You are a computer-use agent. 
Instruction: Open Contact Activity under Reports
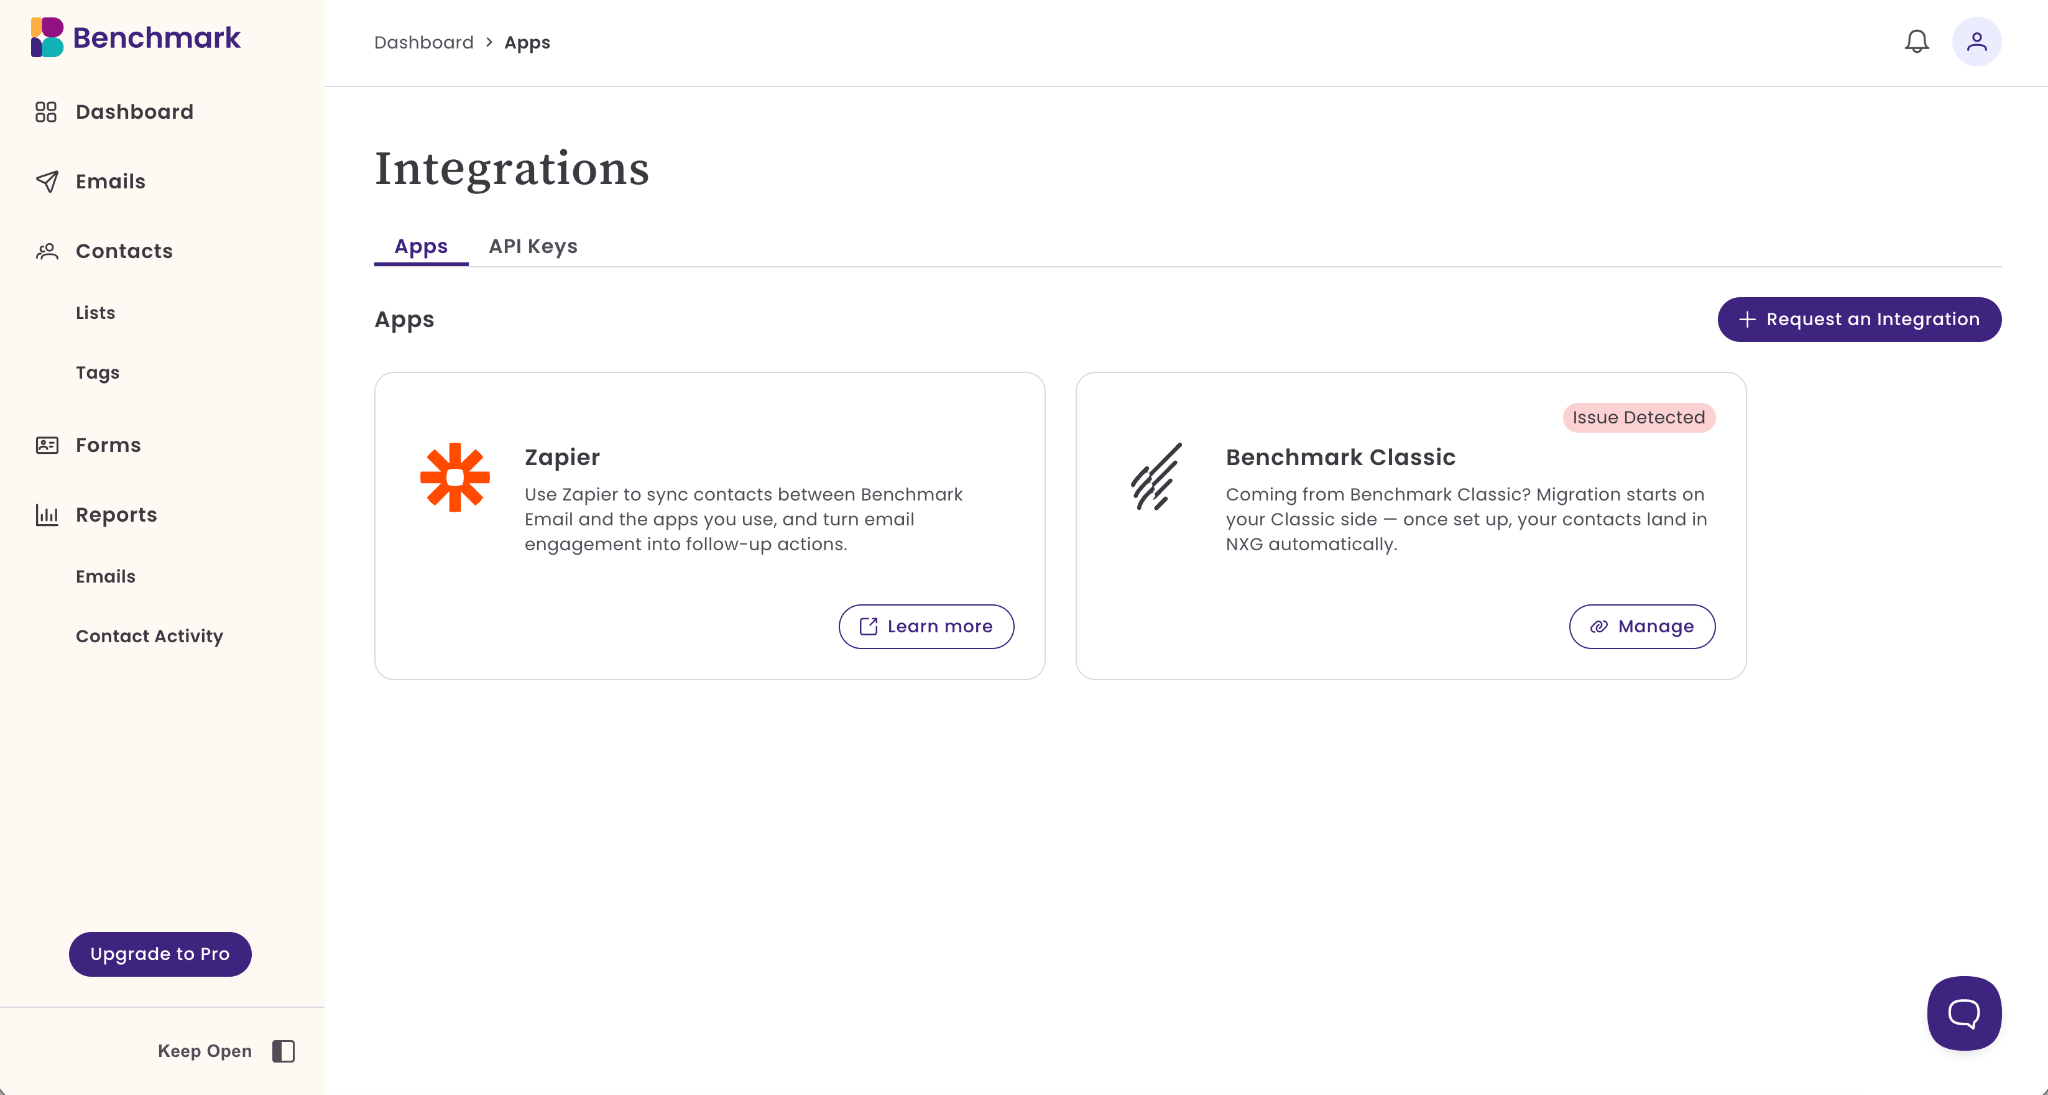point(150,636)
